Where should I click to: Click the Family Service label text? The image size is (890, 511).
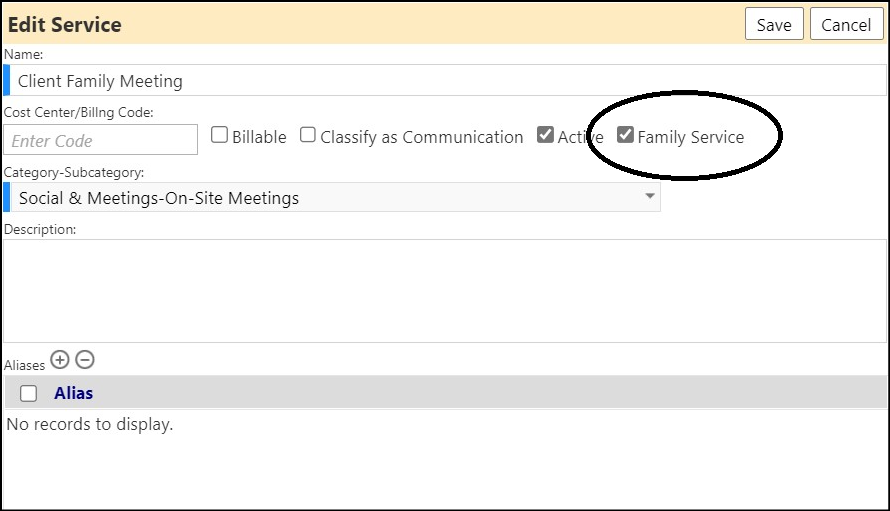[x=691, y=137]
